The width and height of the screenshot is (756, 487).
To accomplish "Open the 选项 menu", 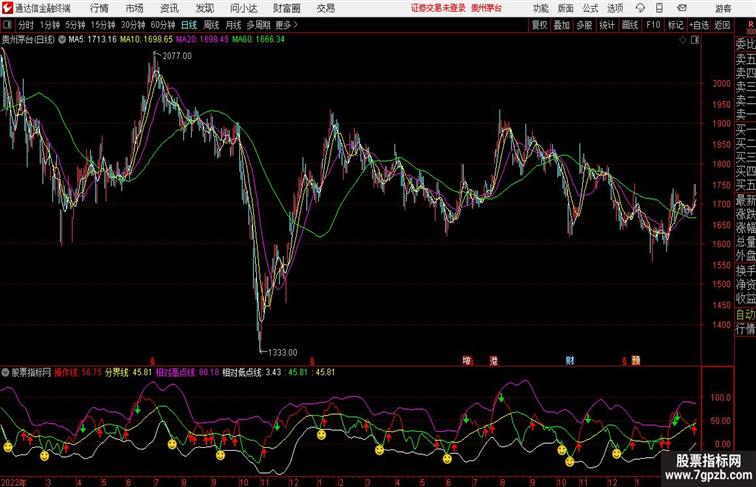I will (x=615, y=8).
